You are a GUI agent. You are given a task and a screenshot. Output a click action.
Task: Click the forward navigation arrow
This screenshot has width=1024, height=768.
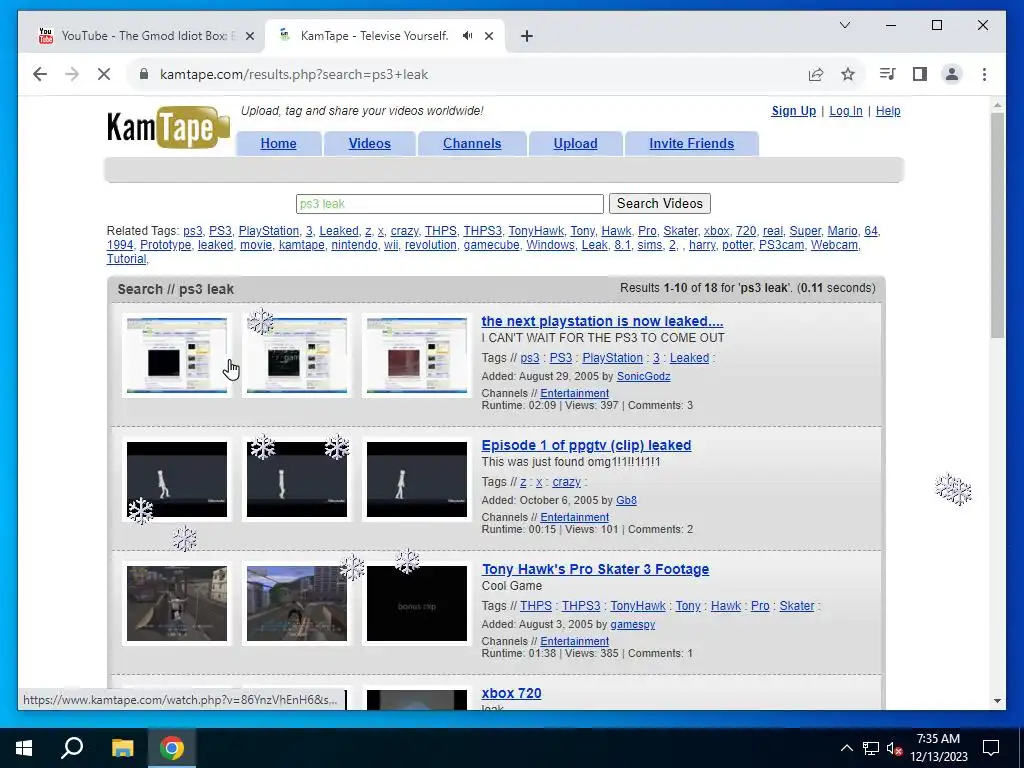click(72, 74)
